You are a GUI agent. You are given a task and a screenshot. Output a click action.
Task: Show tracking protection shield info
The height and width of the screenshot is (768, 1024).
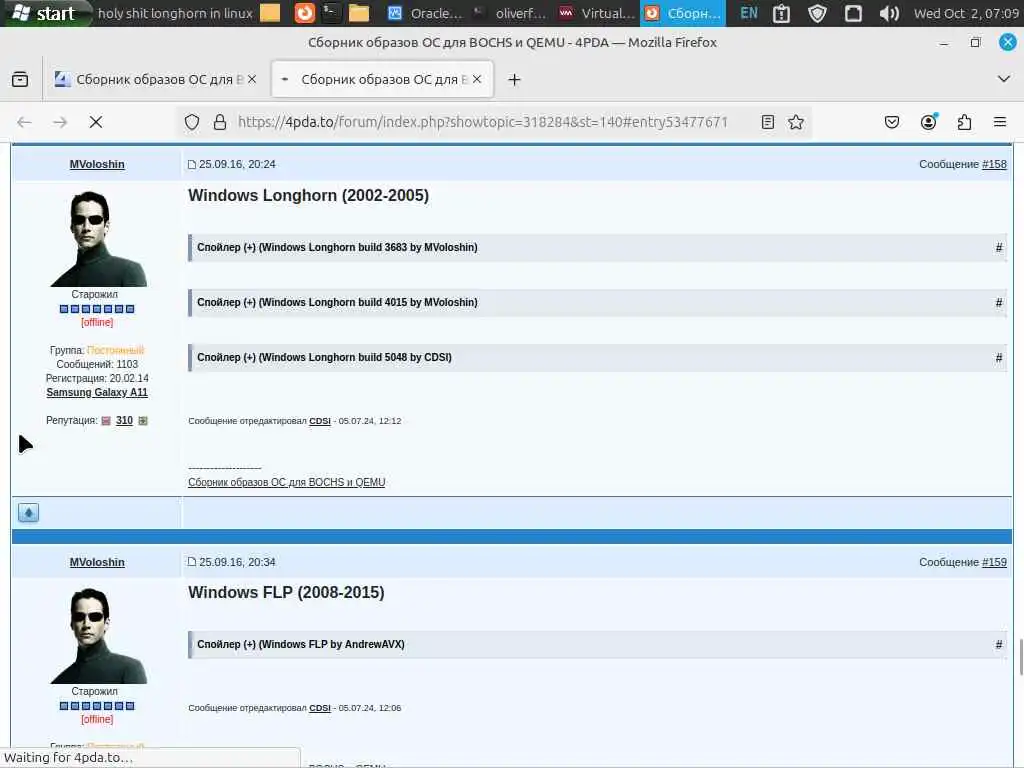click(x=192, y=122)
